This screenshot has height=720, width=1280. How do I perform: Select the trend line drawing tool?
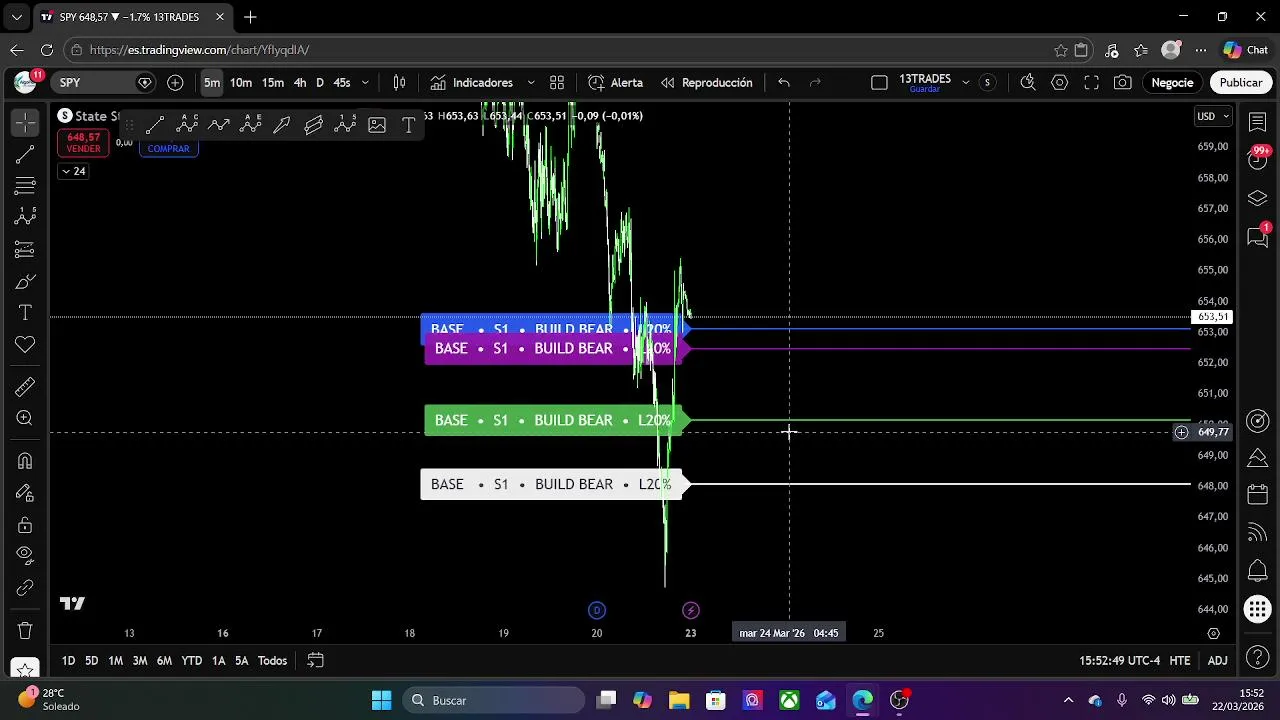[25, 155]
